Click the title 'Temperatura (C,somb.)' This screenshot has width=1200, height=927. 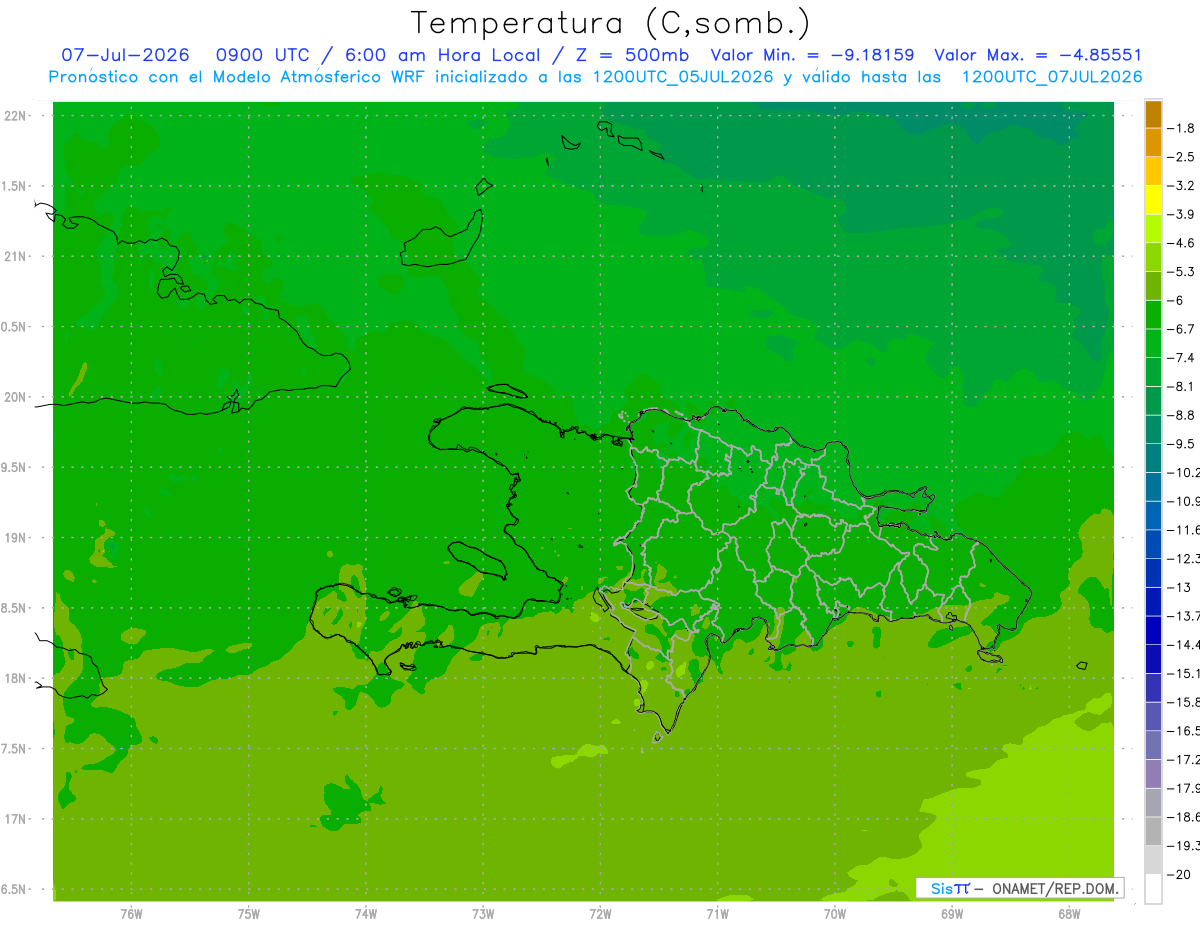point(611,22)
